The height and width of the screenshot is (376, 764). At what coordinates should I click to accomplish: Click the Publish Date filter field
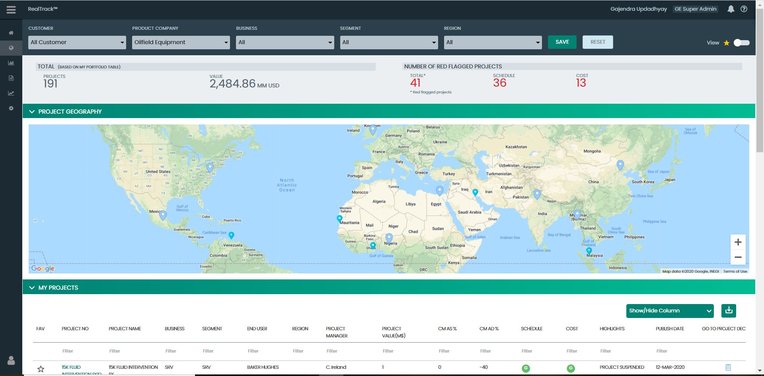(675, 351)
